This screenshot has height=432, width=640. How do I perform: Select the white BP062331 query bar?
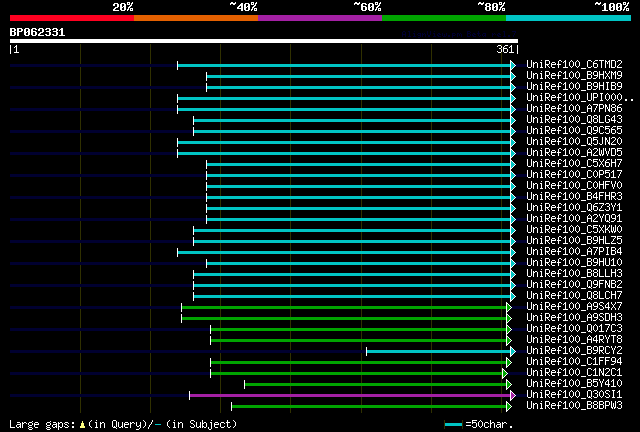[x=264, y=41]
